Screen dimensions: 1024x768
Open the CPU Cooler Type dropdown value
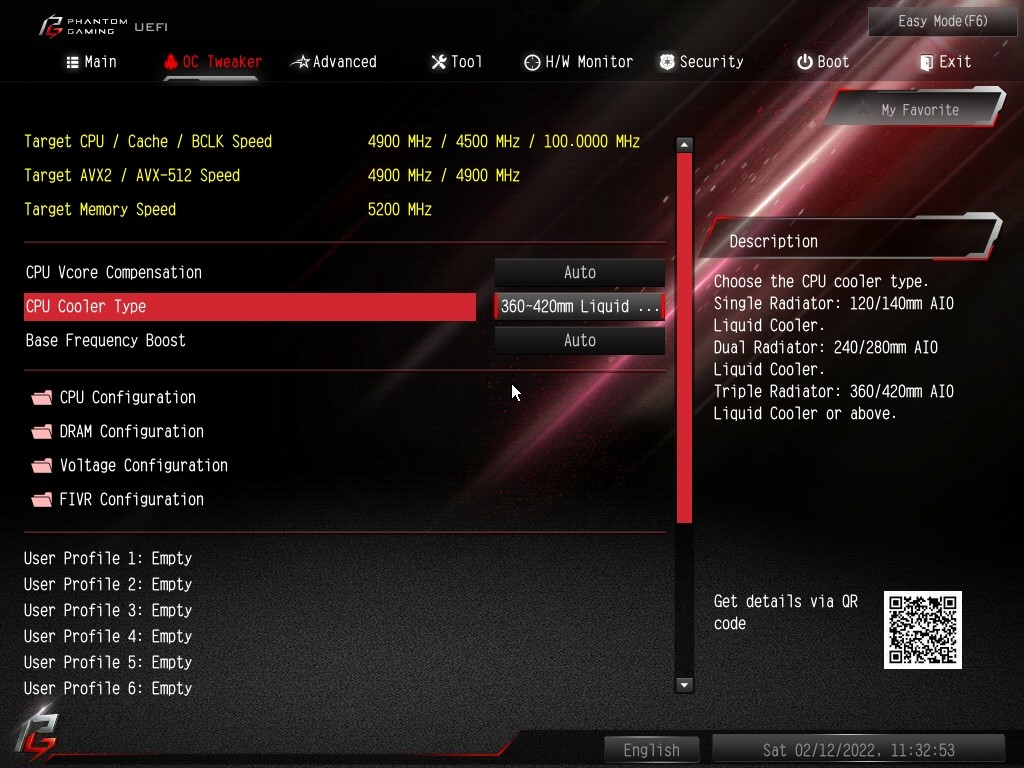(579, 306)
